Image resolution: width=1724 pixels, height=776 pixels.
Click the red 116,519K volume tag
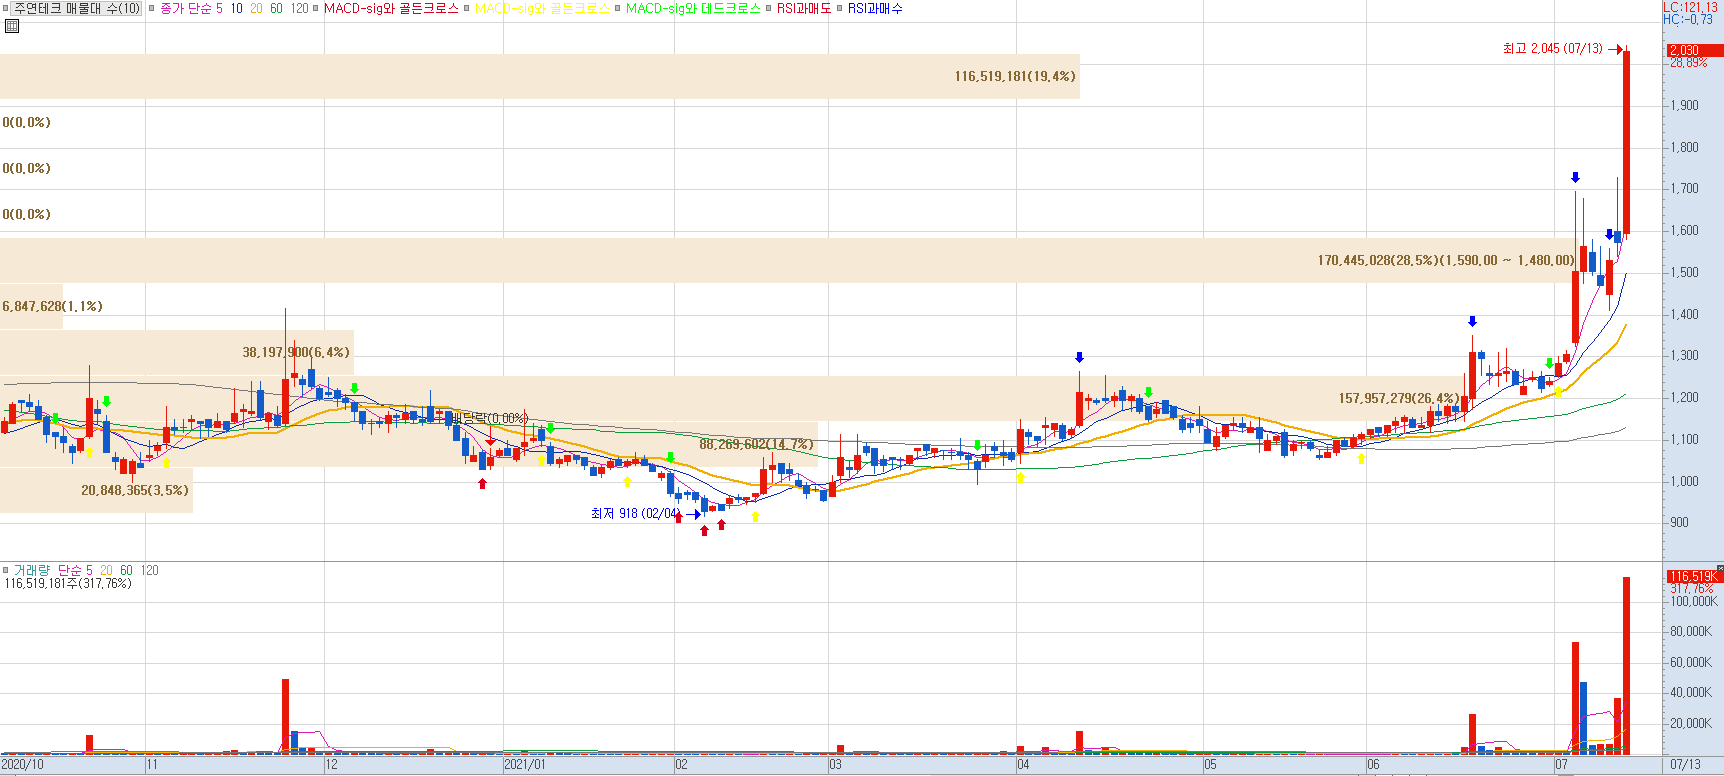[x=1694, y=576]
